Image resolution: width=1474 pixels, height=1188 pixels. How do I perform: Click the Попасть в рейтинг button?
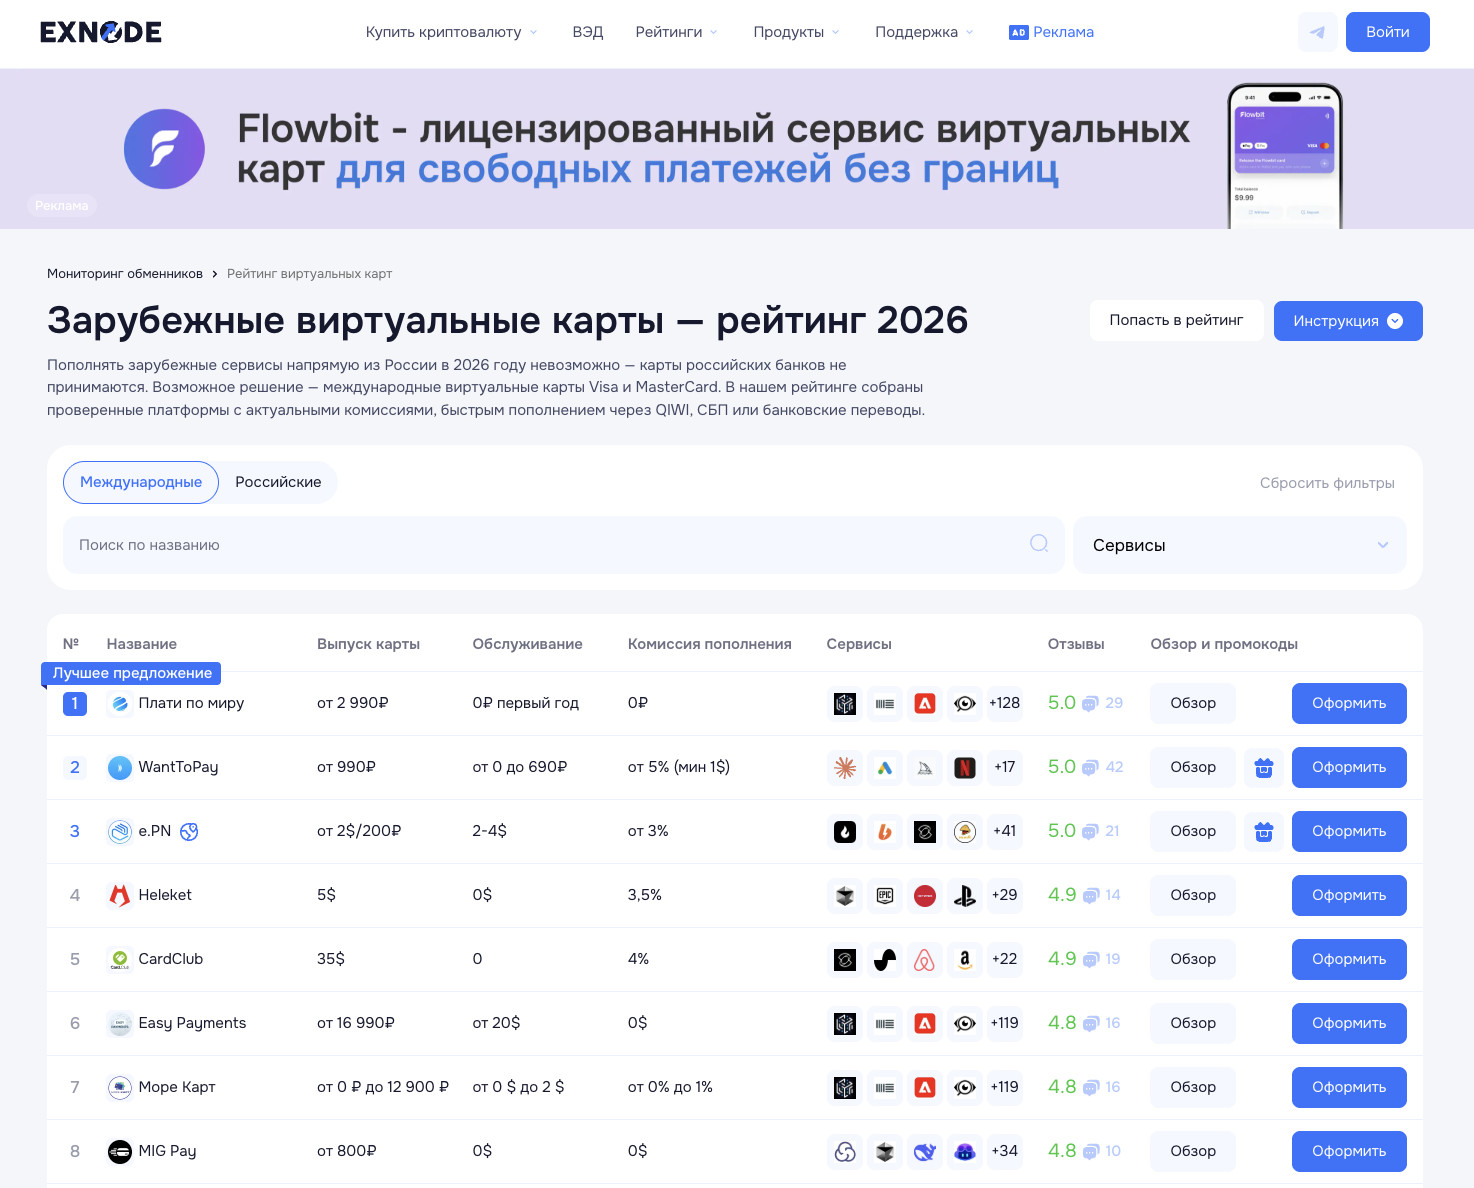pos(1176,320)
